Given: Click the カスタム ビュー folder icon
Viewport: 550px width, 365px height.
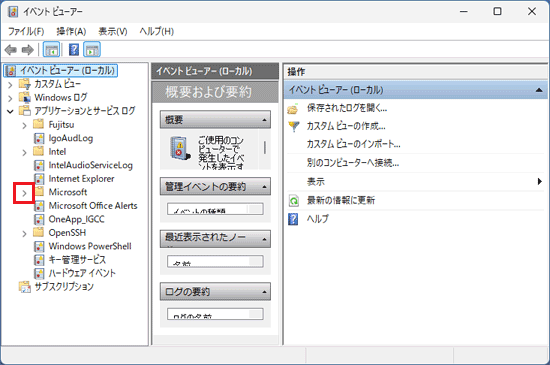Looking at the screenshot, I should [25, 84].
